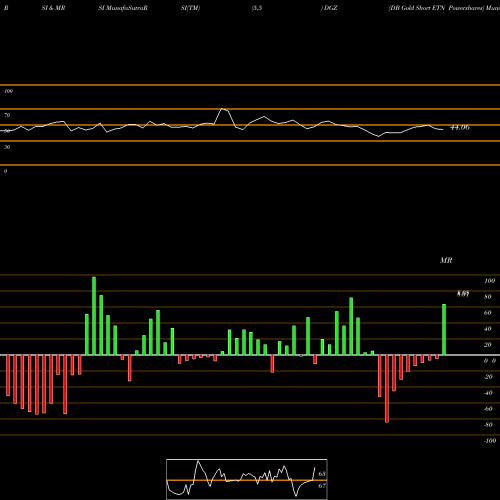Click the 67 label in mini chart
The width and height of the screenshot is (500, 500).
[322, 486]
